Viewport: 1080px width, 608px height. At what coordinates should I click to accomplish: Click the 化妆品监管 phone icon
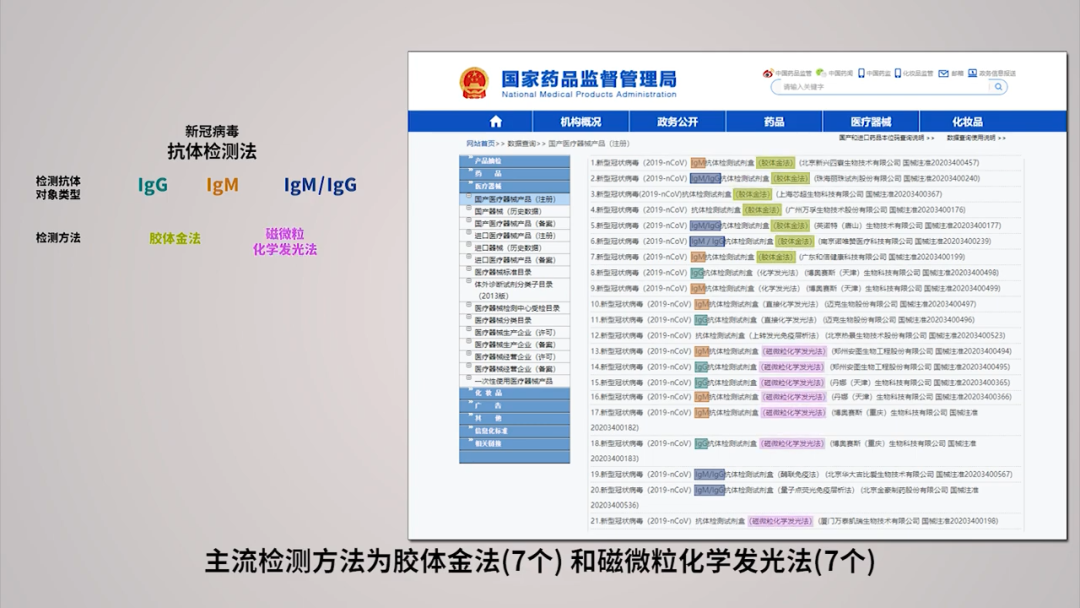(x=898, y=73)
